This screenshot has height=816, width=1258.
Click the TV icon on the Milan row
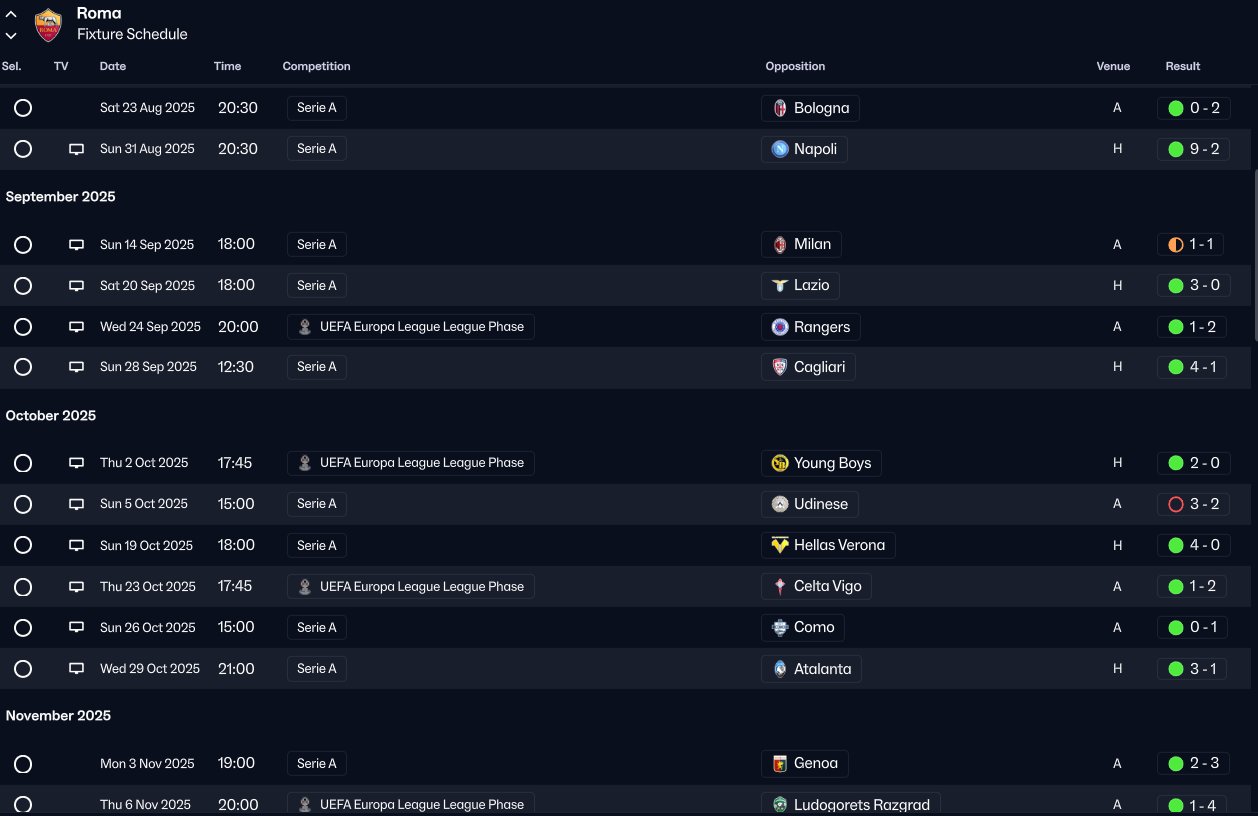[76, 245]
